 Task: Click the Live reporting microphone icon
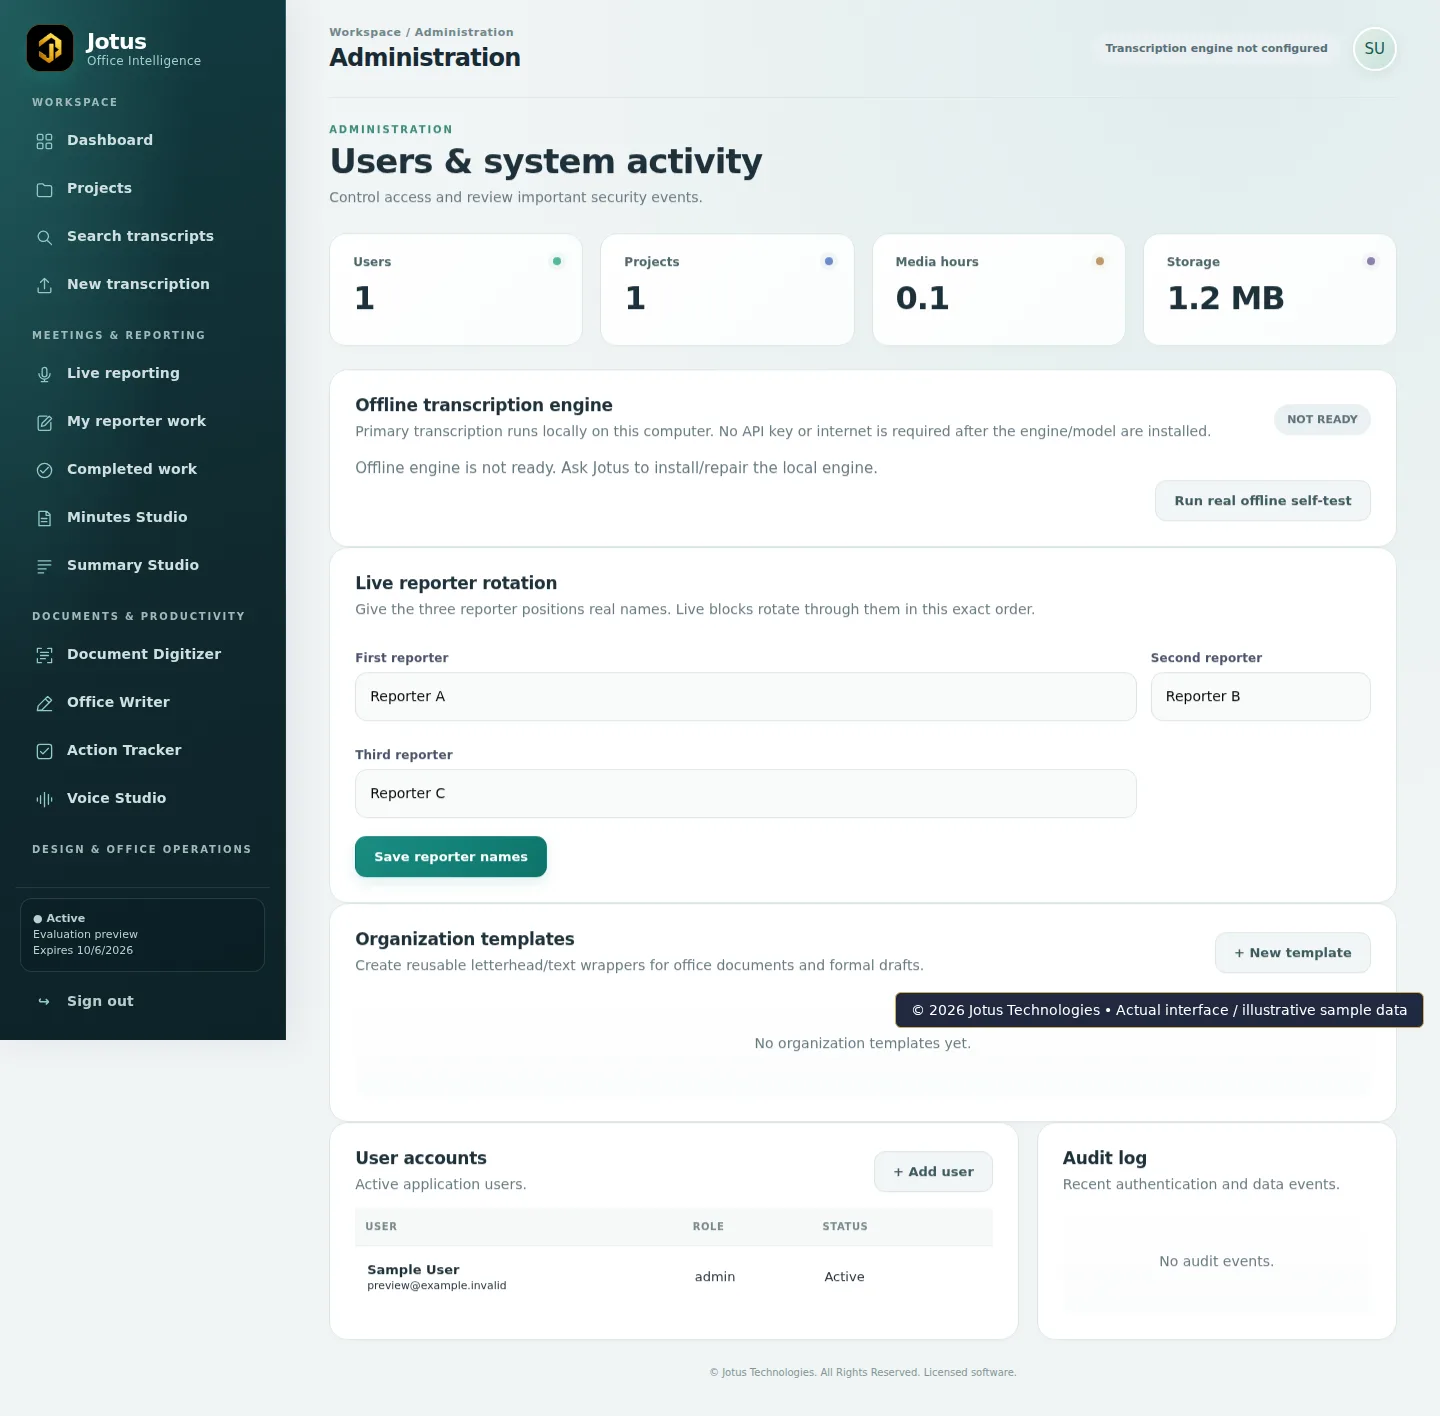click(x=44, y=374)
